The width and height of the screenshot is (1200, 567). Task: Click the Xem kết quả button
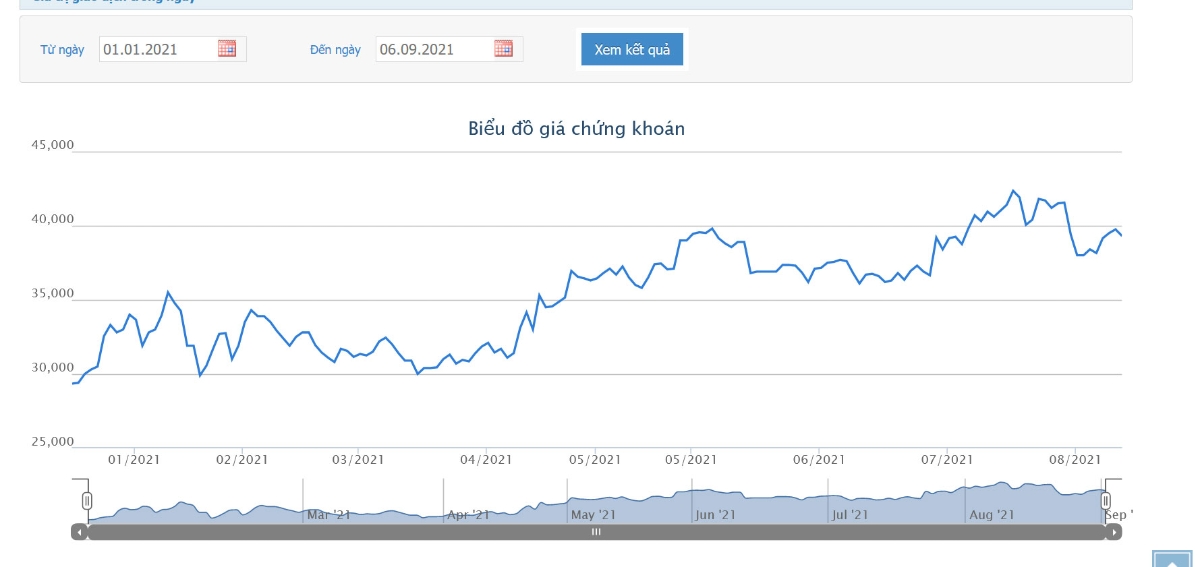(x=632, y=49)
